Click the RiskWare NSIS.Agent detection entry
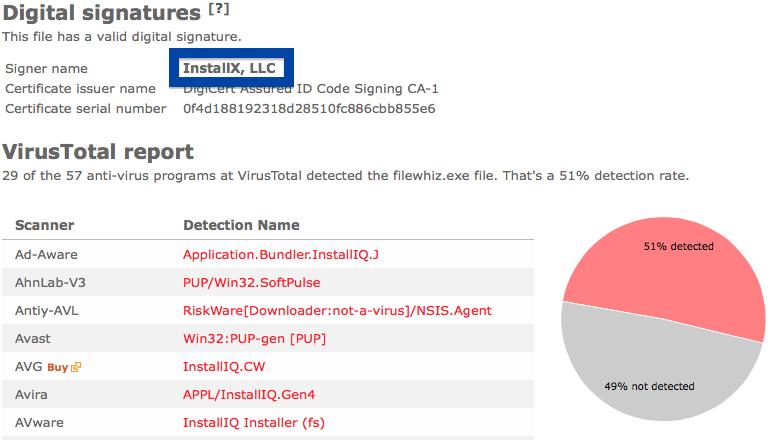The width and height of the screenshot is (775, 440). tap(337, 310)
